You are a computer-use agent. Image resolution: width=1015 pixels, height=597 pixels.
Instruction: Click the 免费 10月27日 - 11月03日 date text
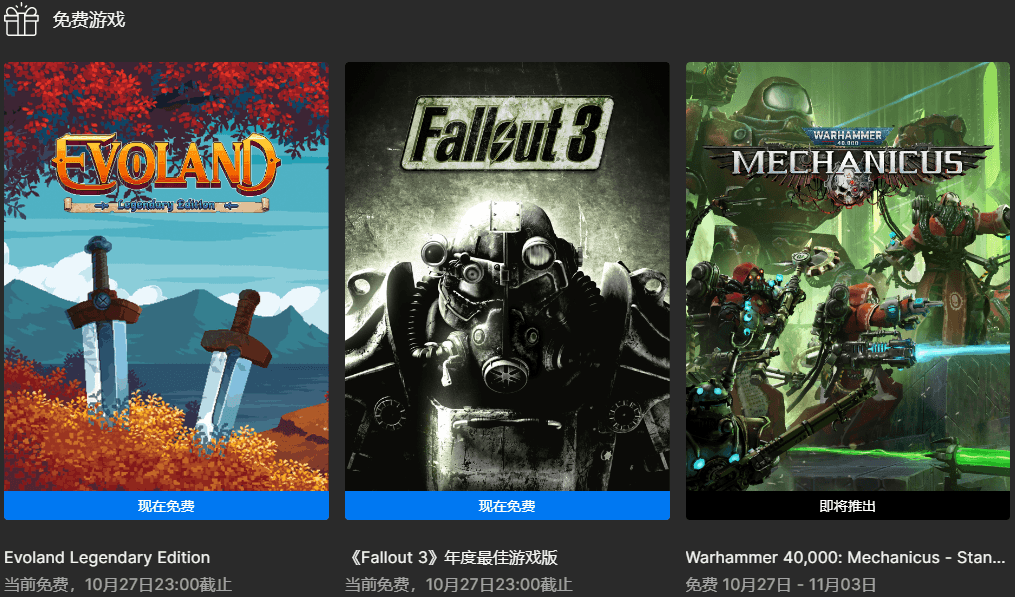tap(781, 585)
